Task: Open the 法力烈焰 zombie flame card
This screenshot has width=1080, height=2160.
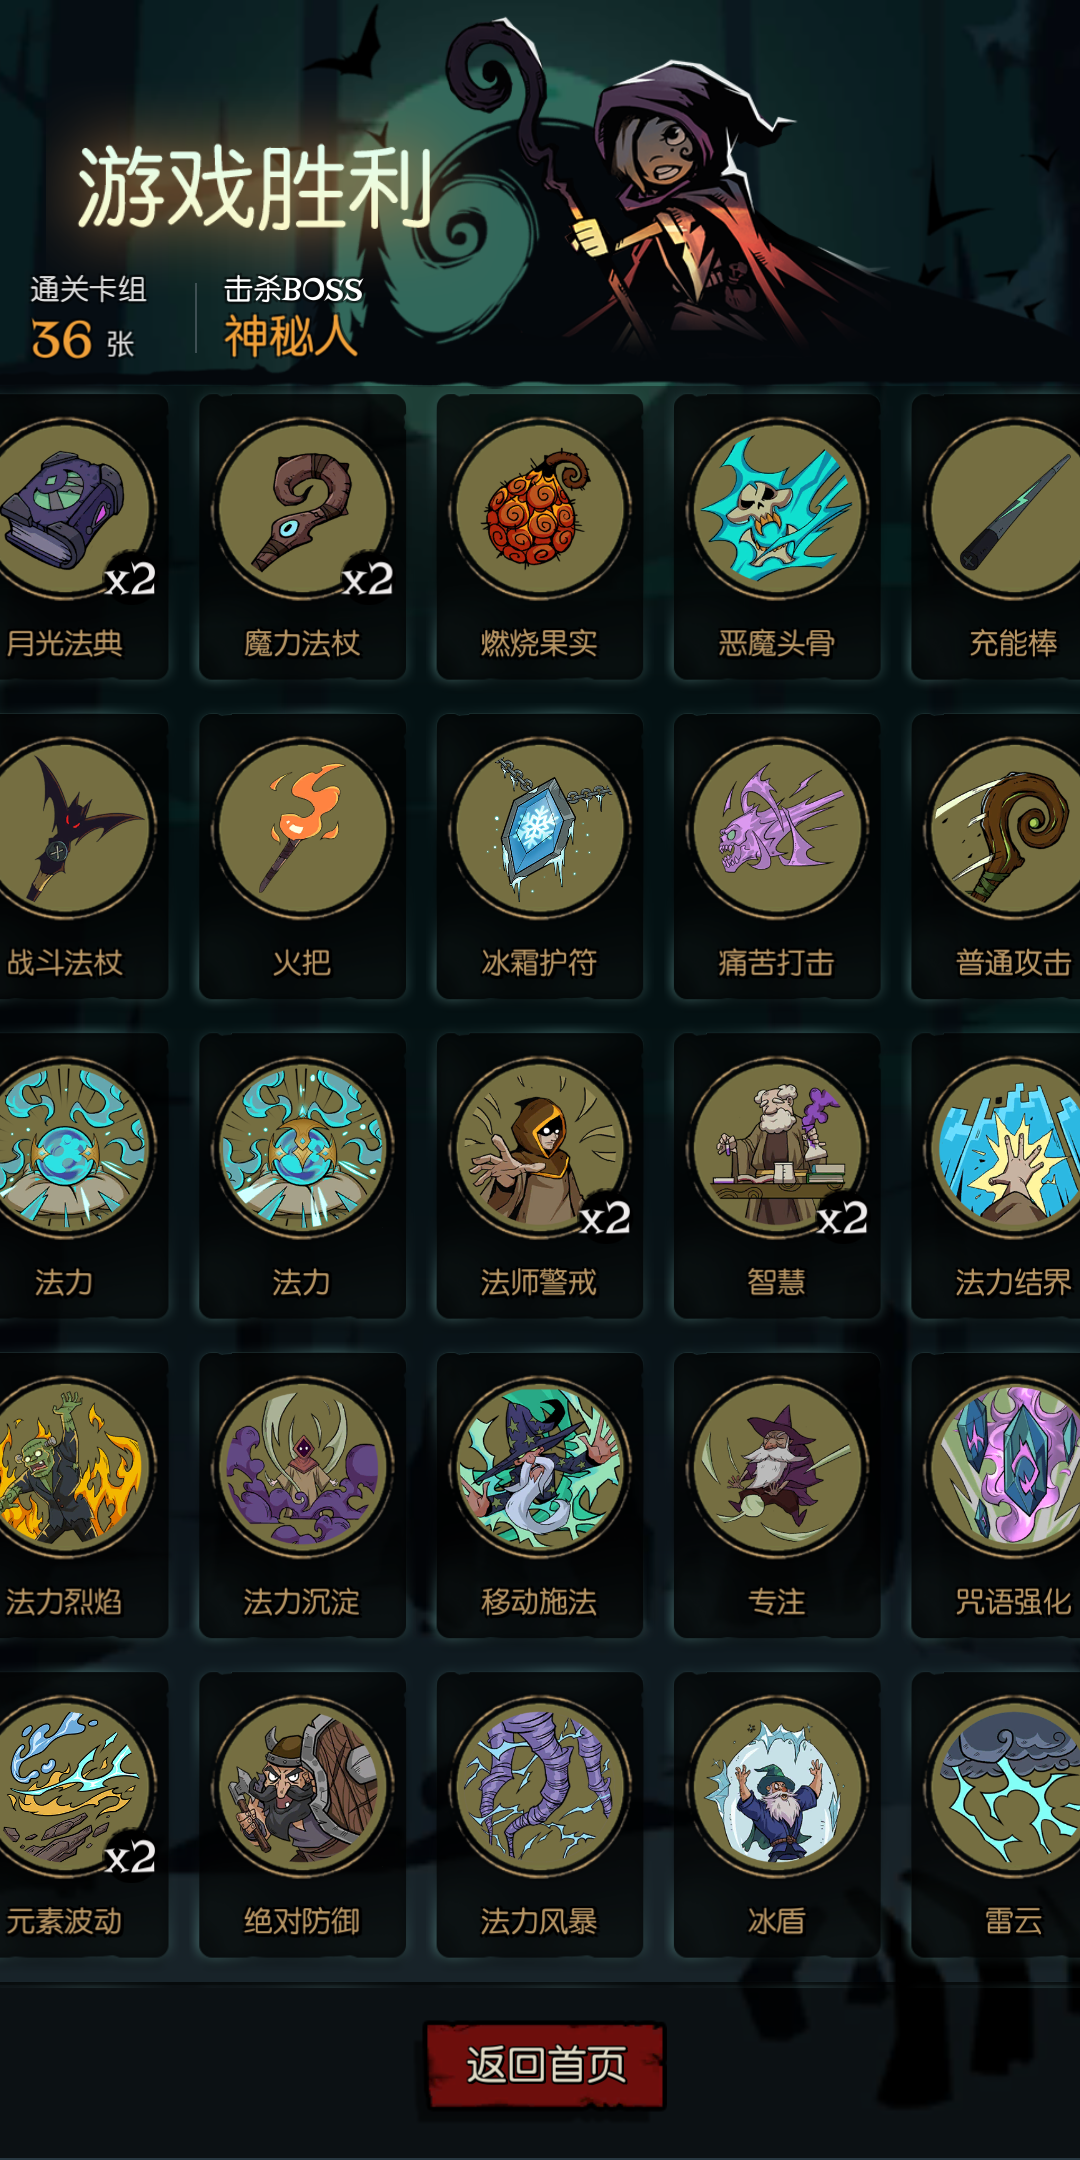Action: click(x=84, y=1495)
